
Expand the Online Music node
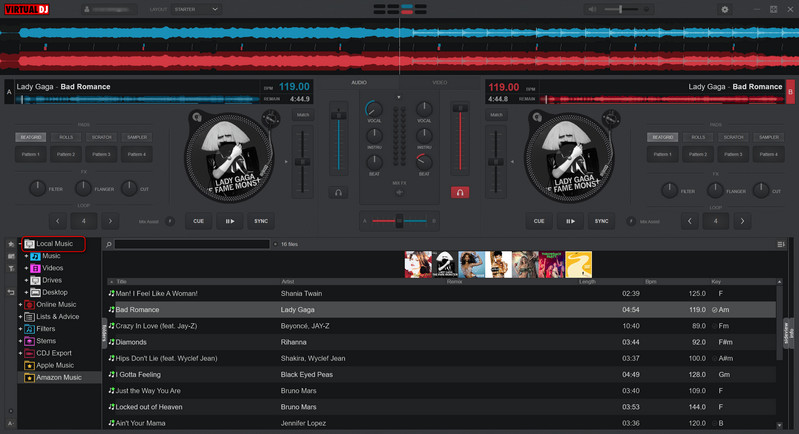20,305
